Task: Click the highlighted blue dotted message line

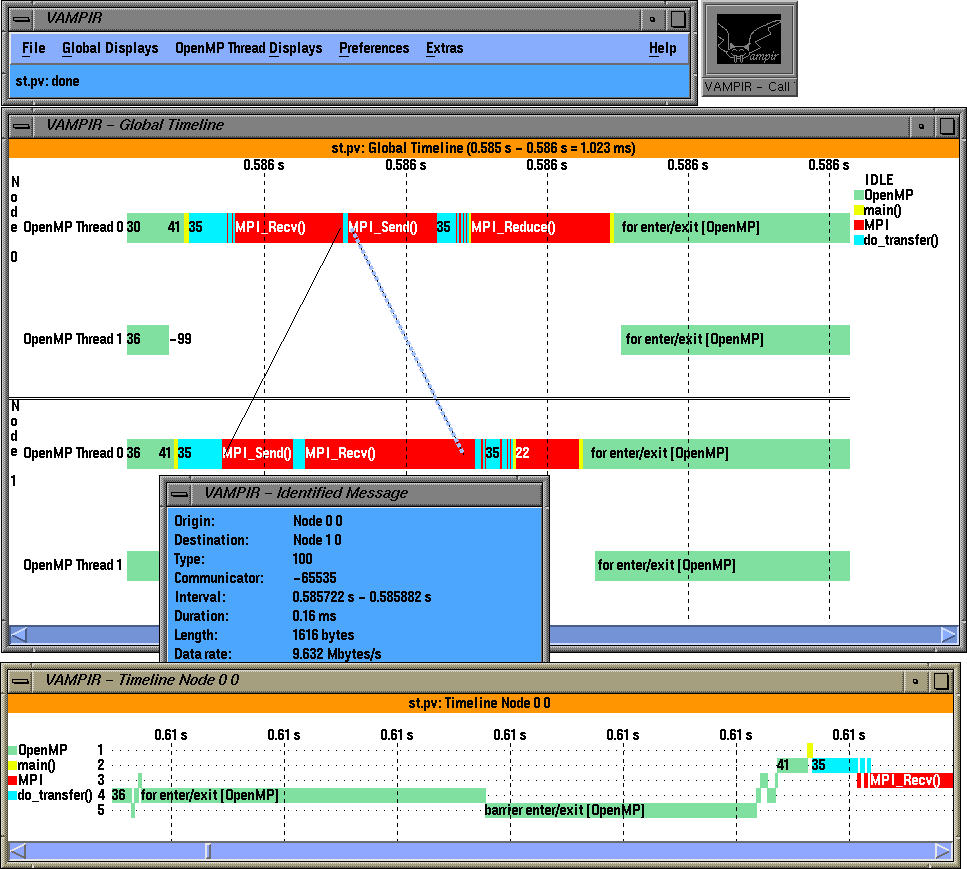Action: coord(408,342)
